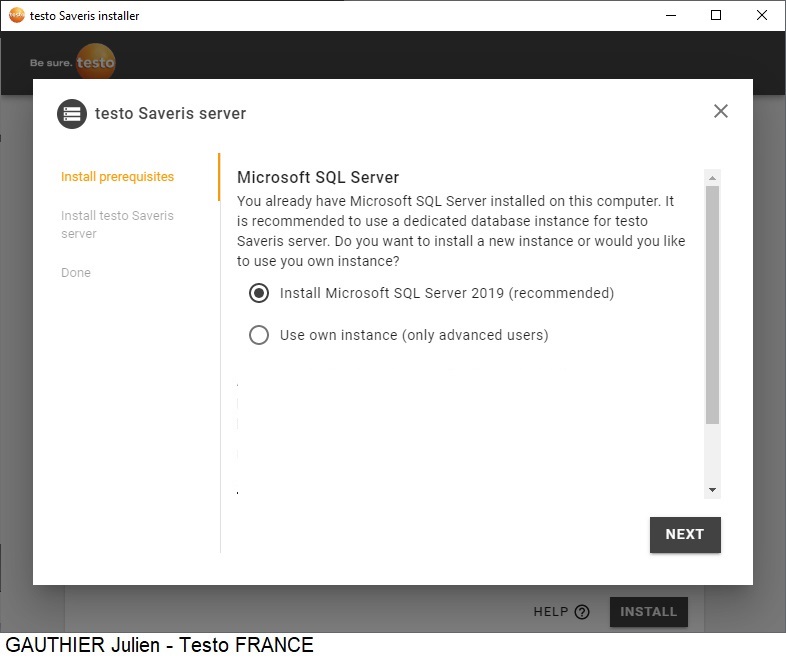Click the testo Saveris server dialog title

pyautogui.click(x=170, y=114)
